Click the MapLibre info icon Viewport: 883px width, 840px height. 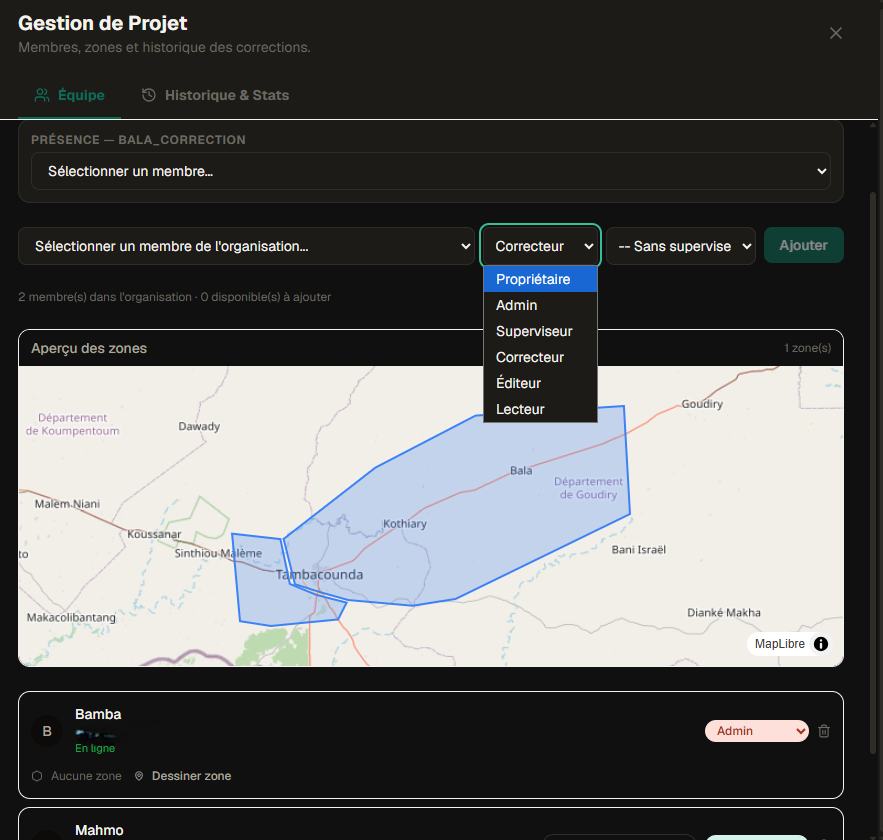tap(821, 644)
